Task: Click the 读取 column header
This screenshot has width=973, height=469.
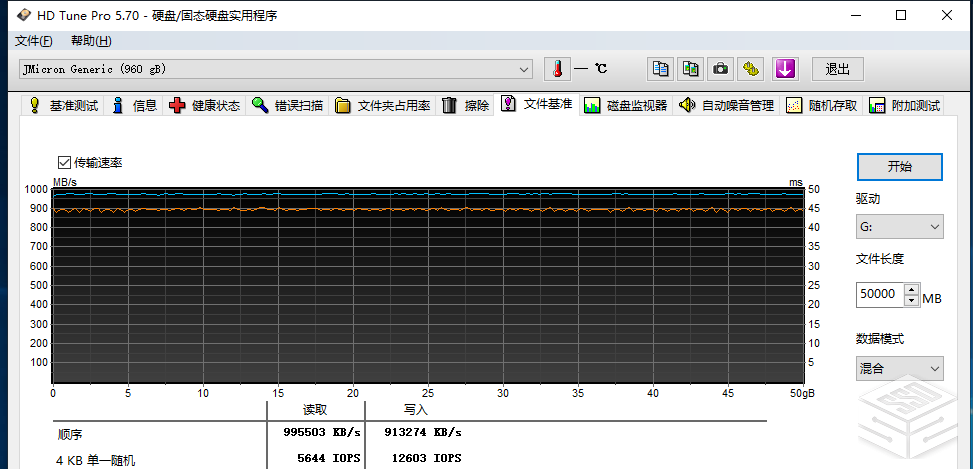Action: tap(315, 410)
